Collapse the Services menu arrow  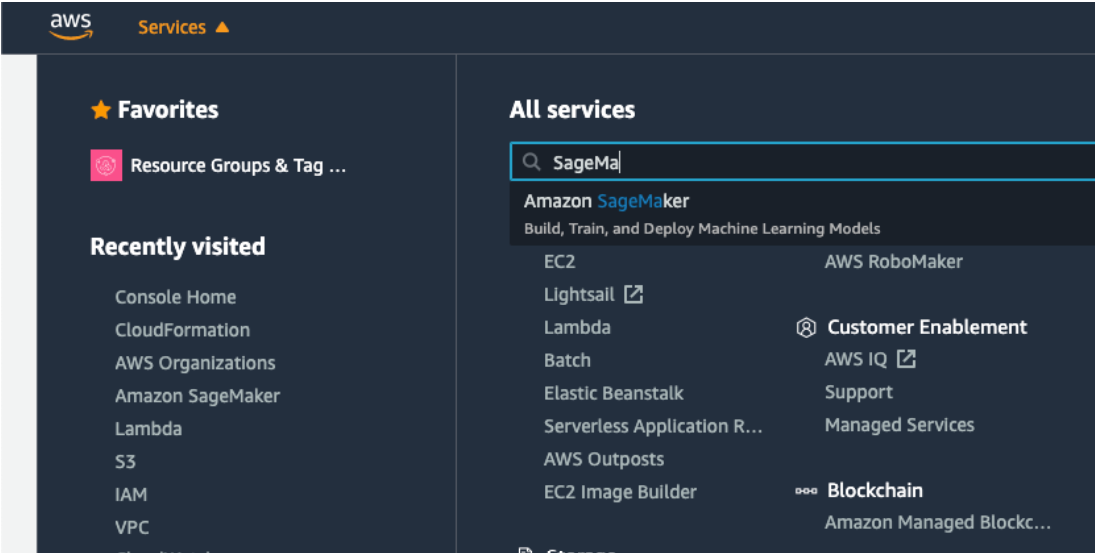[x=222, y=27]
